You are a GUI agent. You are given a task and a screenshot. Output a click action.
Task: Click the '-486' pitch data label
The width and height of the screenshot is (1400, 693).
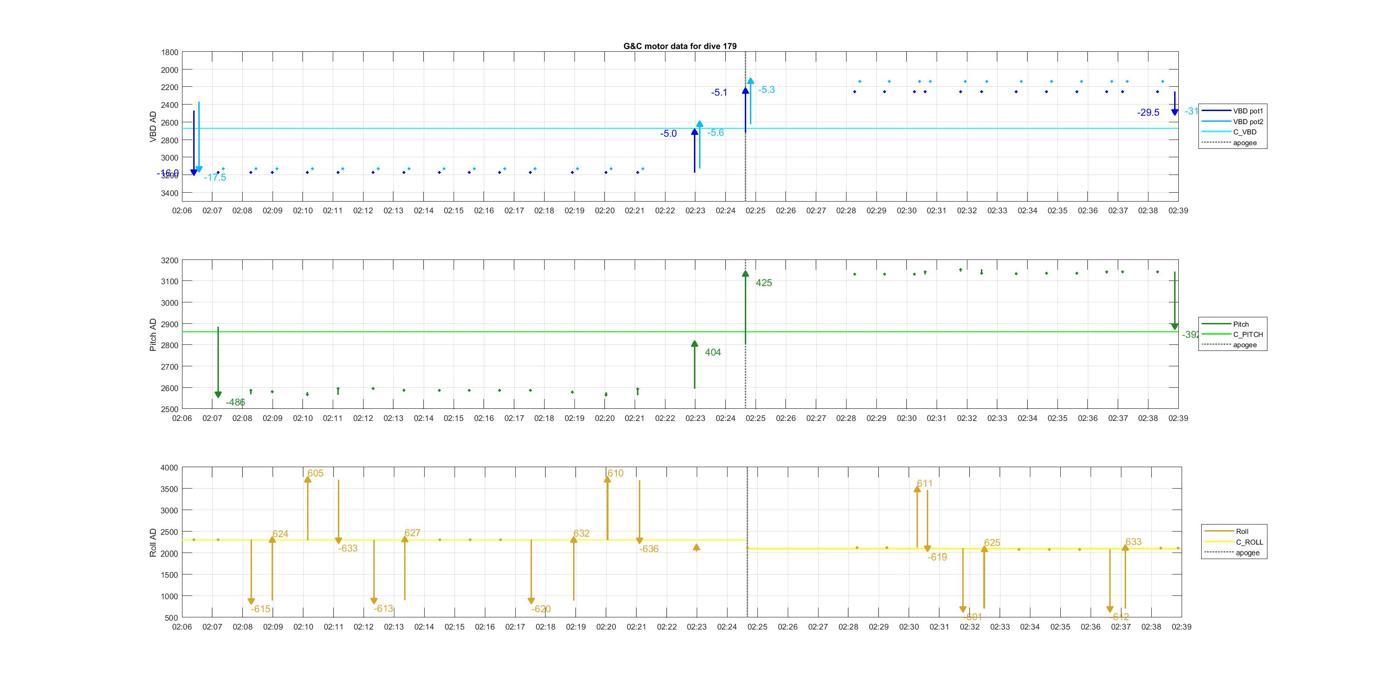click(x=235, y=403)
